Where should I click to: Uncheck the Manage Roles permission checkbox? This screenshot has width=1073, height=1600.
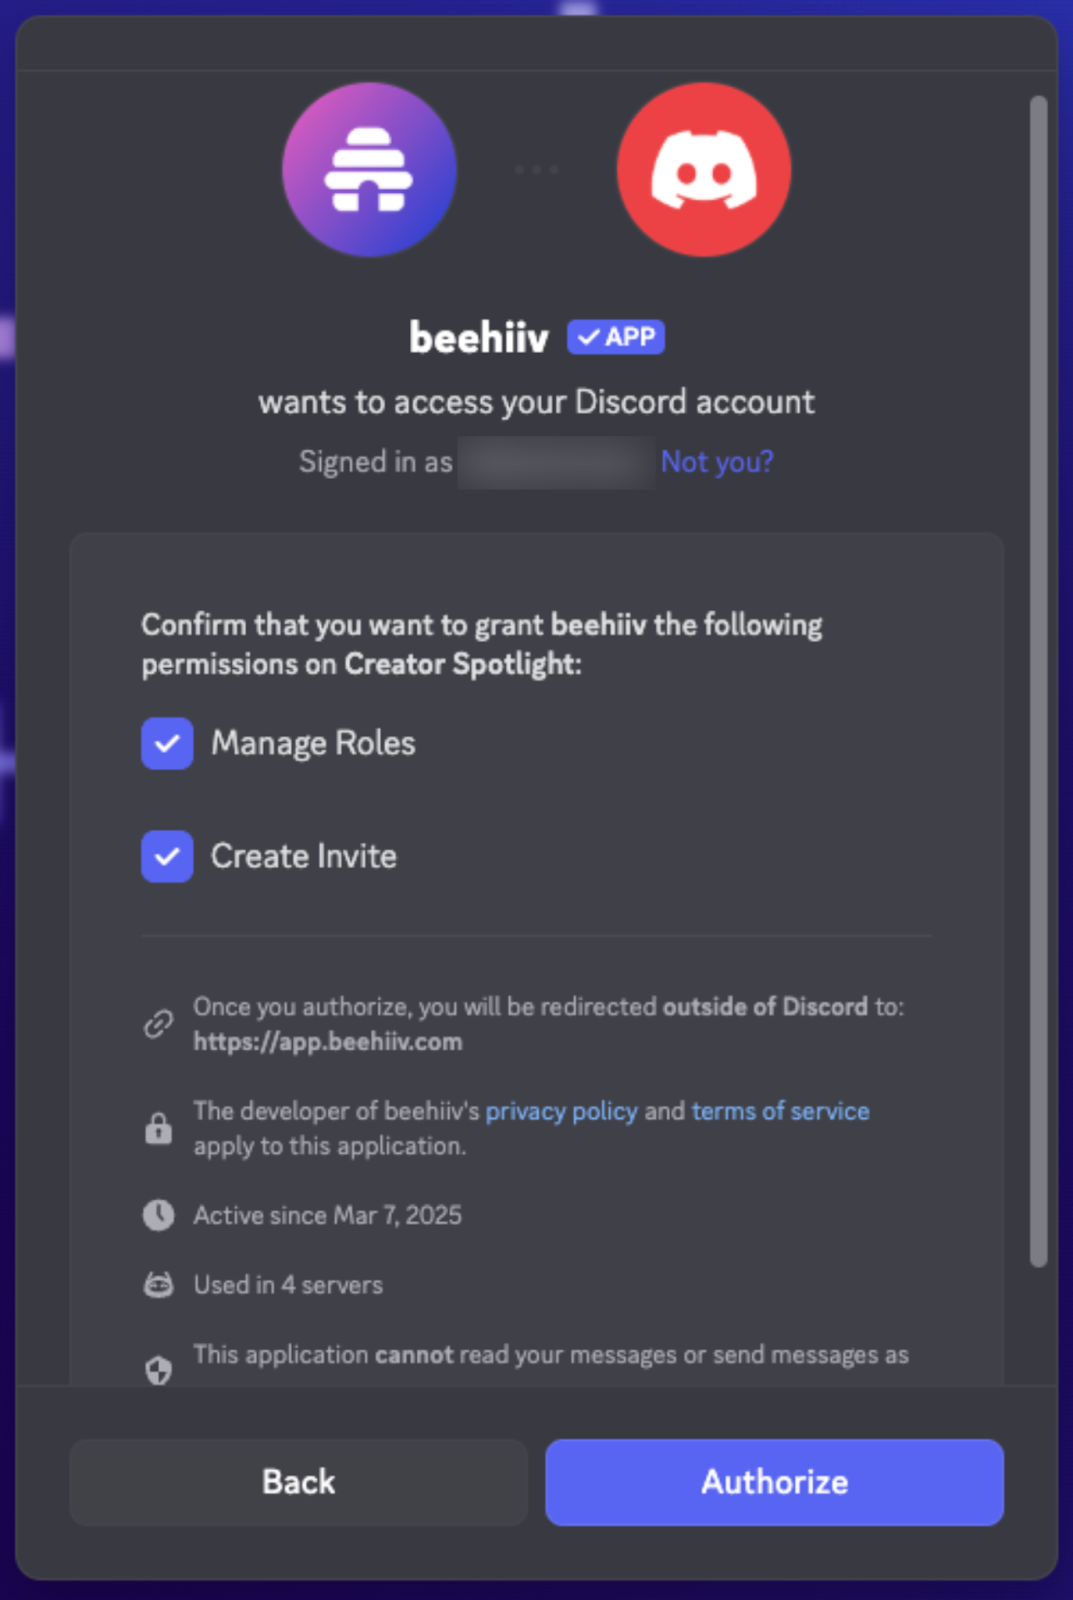point(167,743)
